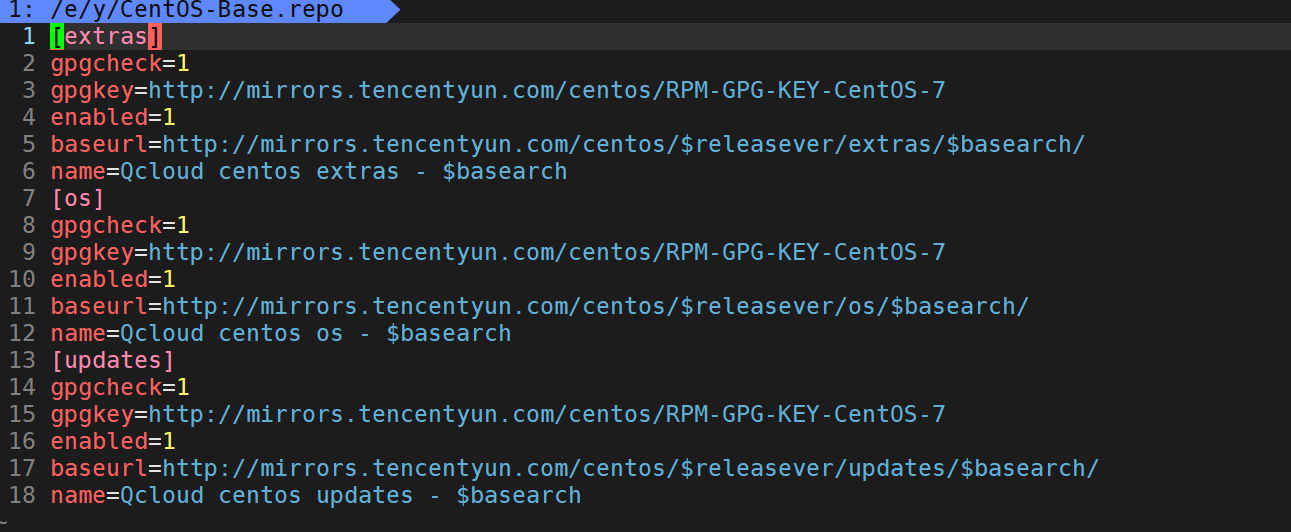1291x532 pixels.
Task: Click 'Qcloud centos os' name text
Action: click(232, 334)
